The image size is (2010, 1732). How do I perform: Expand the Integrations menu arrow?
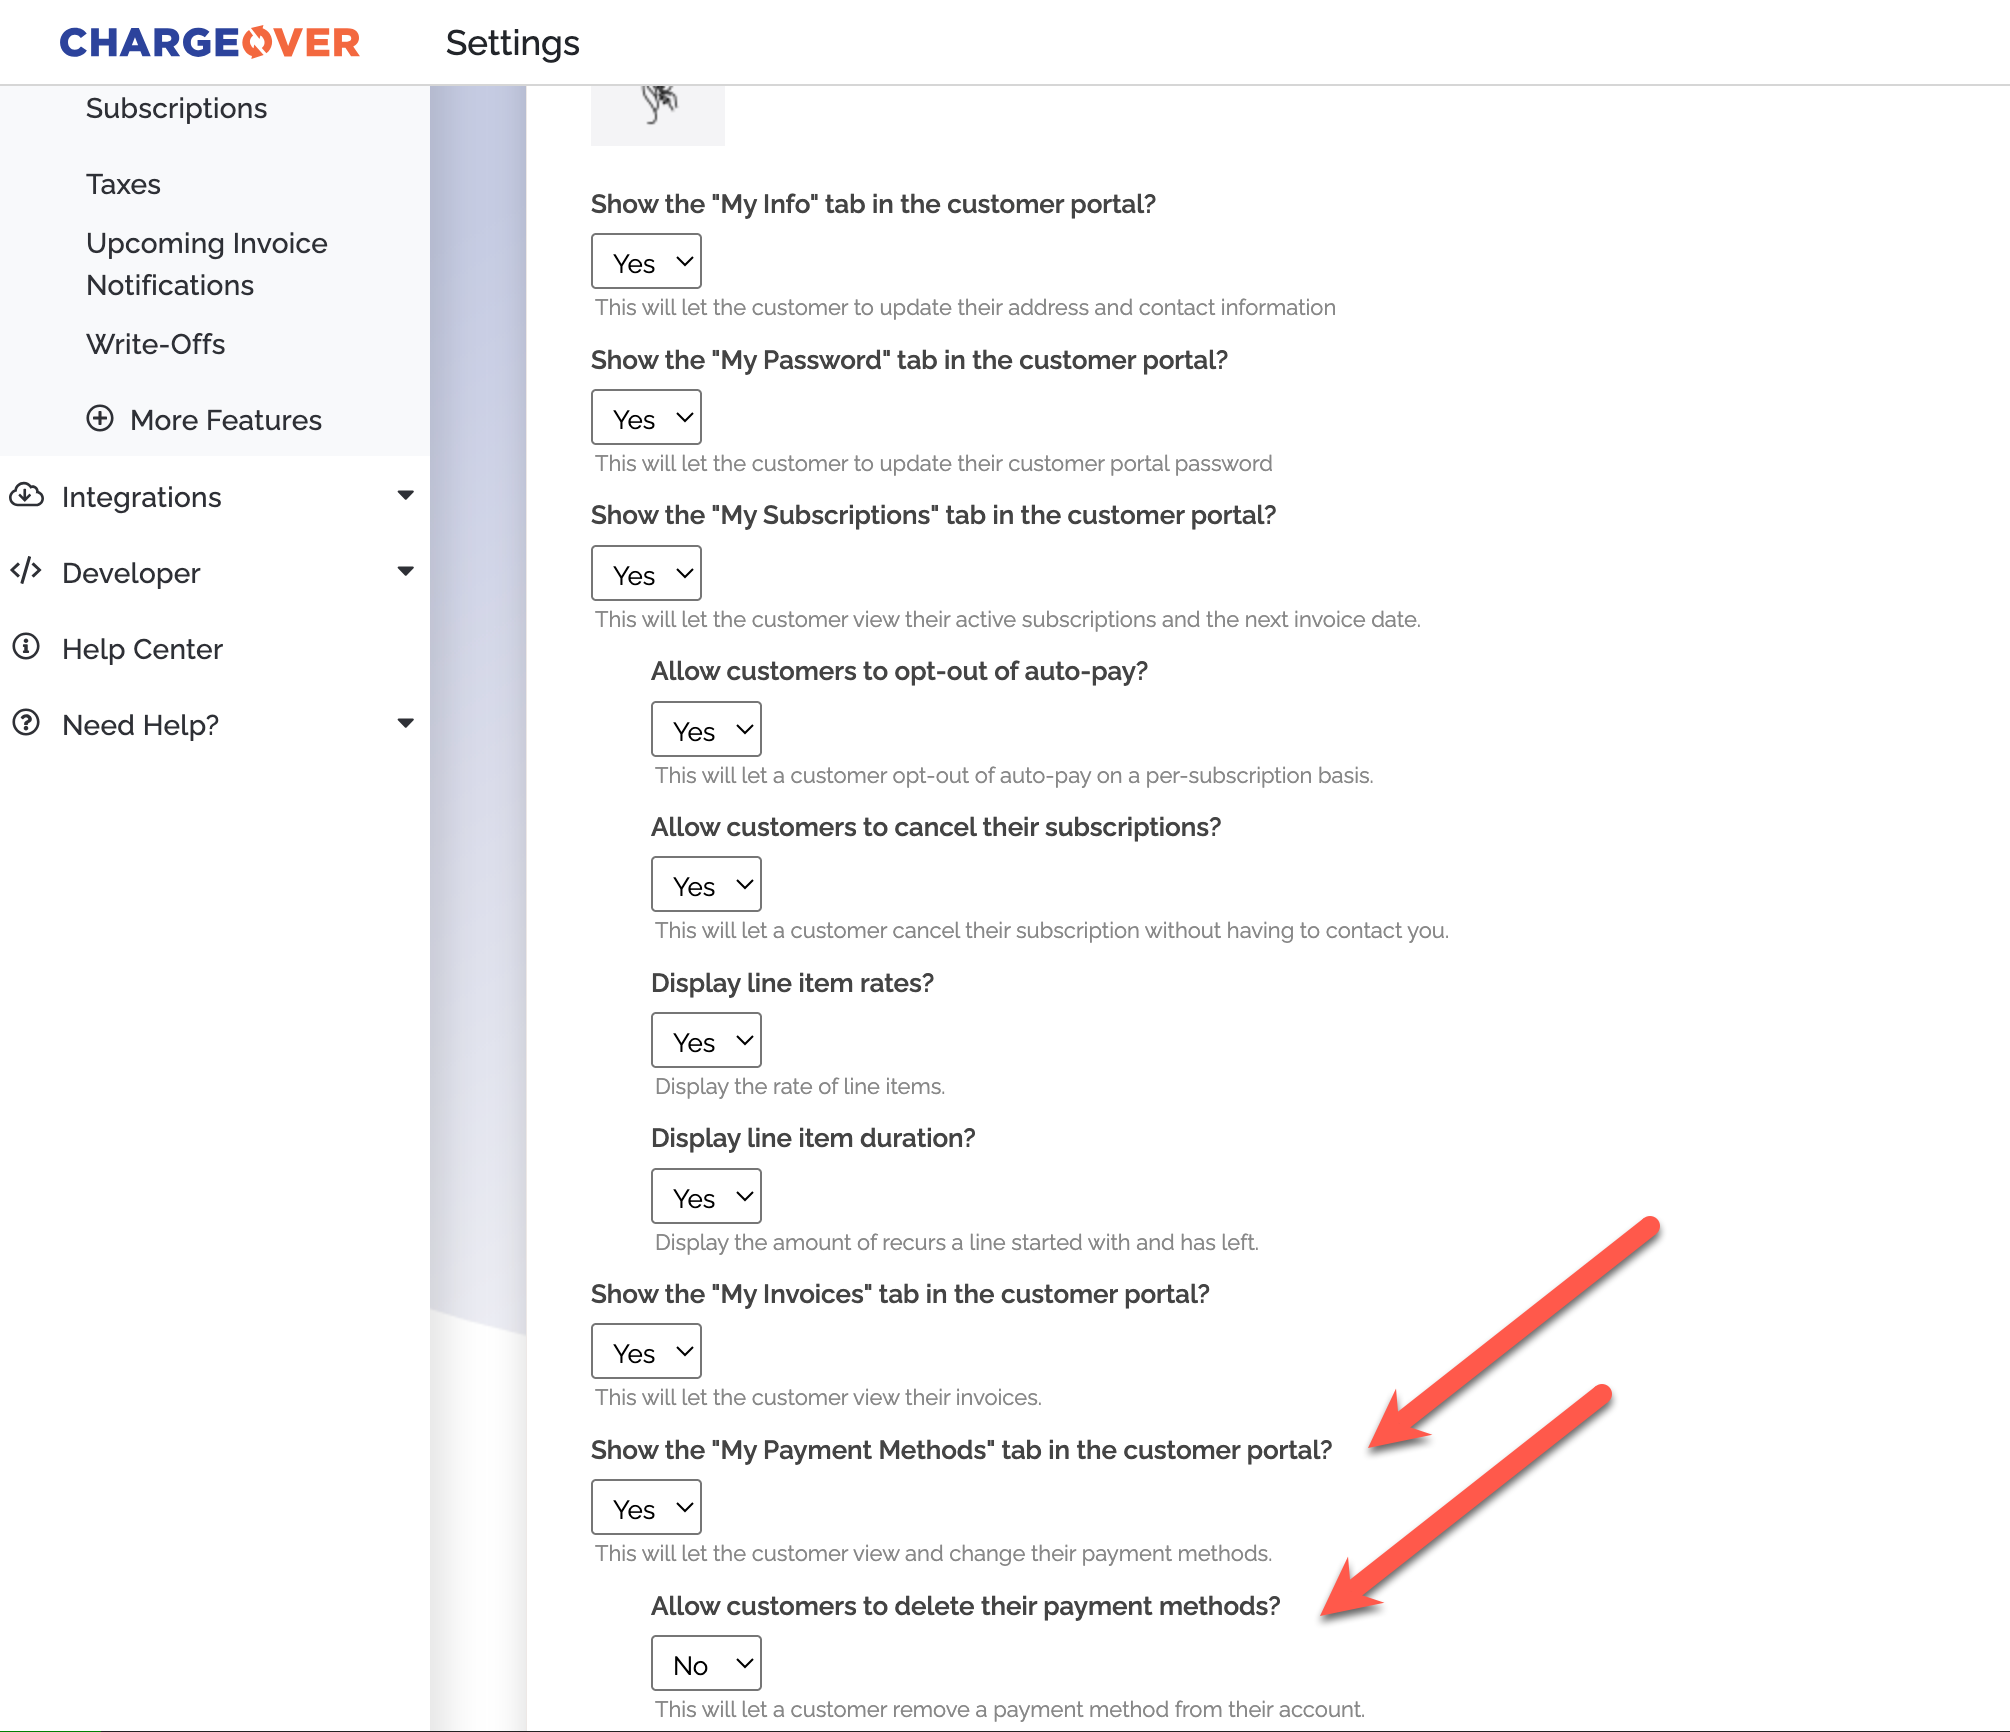tap(405, 495)
